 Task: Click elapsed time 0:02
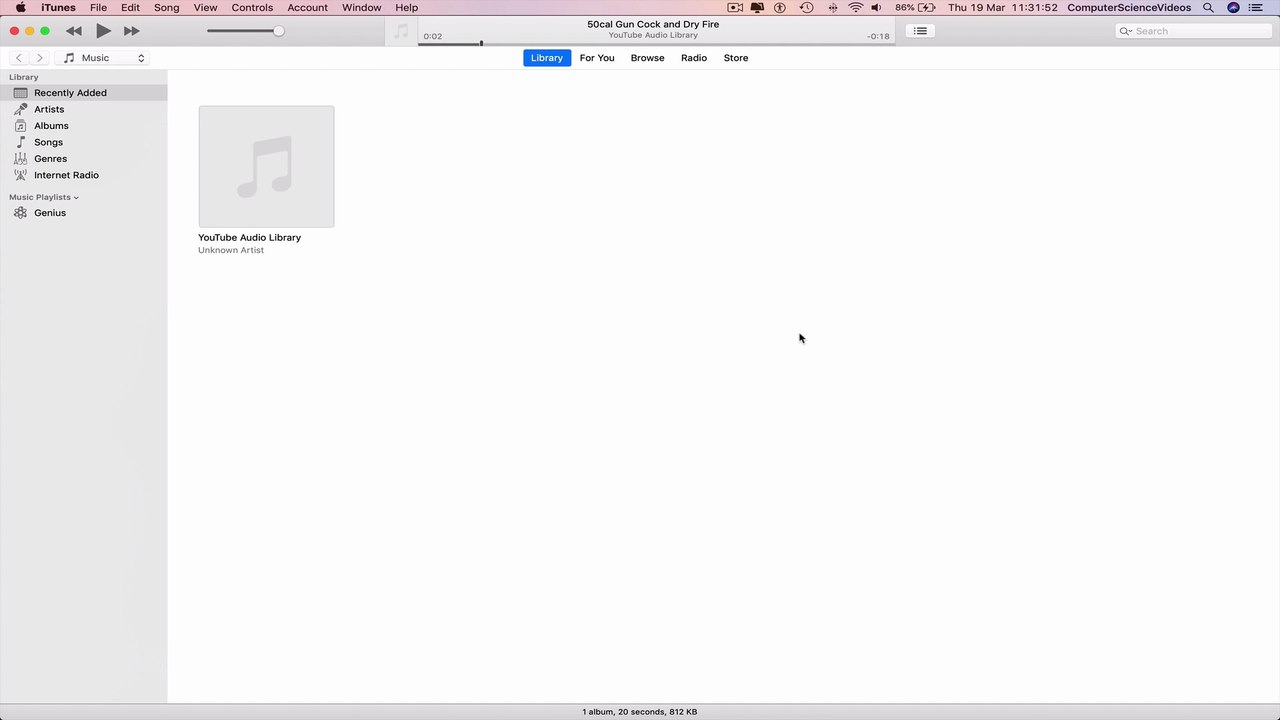point(432,36)
